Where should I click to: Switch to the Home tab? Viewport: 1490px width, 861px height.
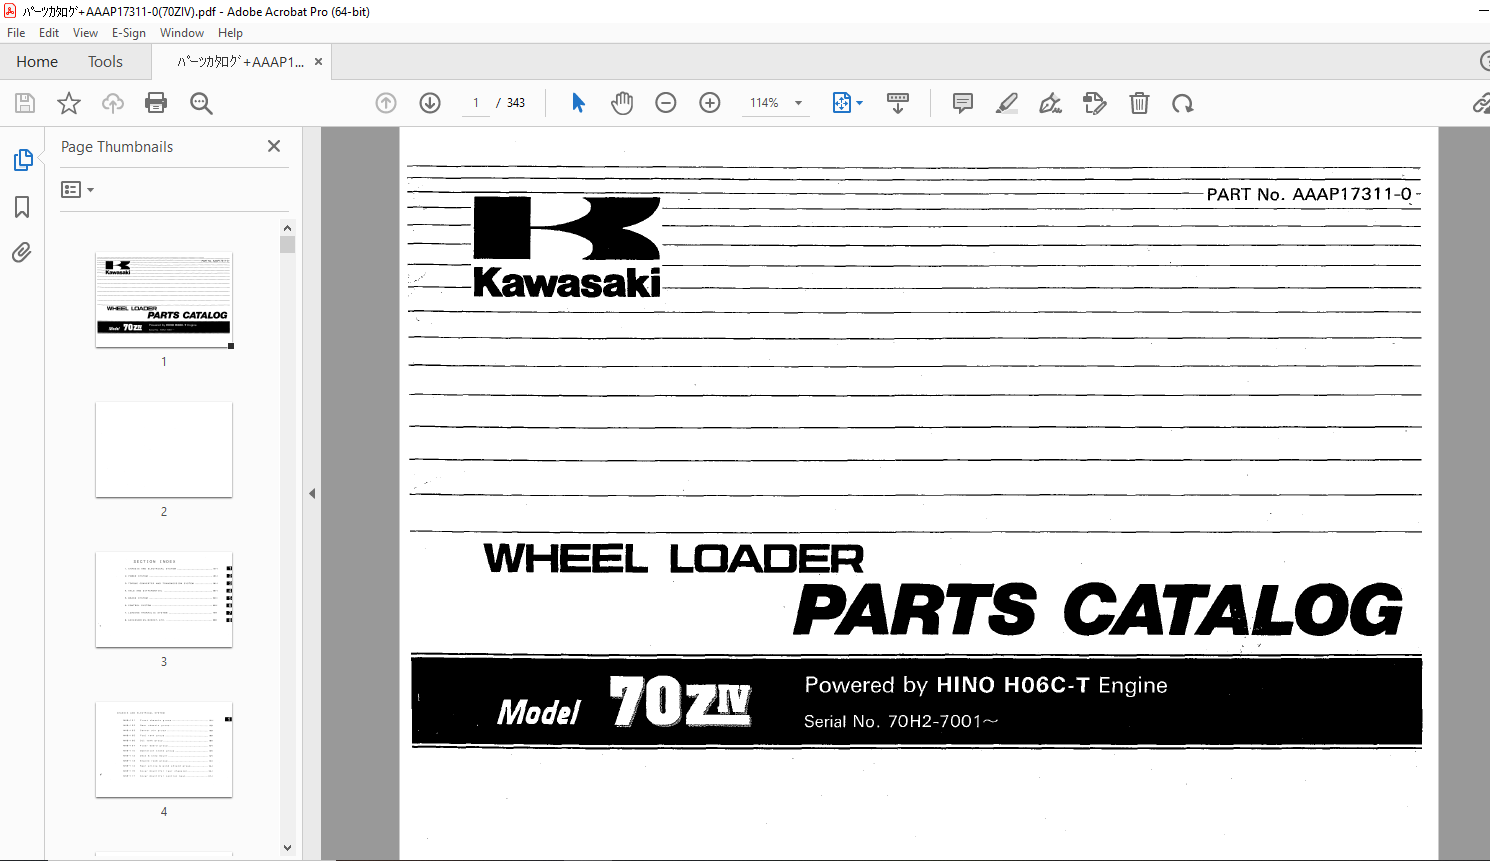(37, 62)
